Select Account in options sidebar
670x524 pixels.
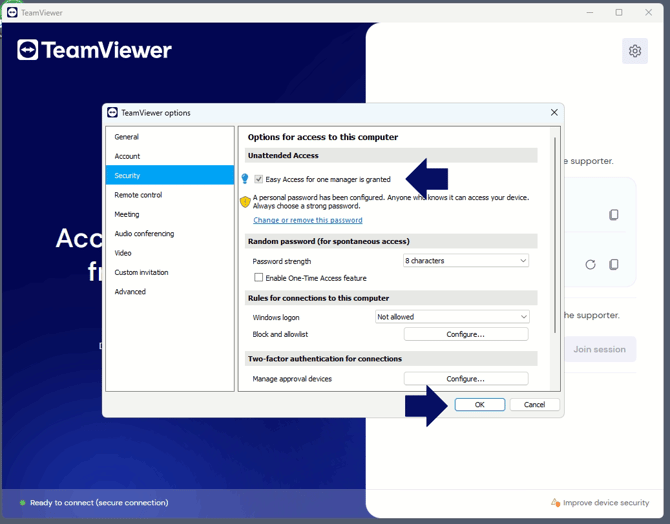click(170, 156)
